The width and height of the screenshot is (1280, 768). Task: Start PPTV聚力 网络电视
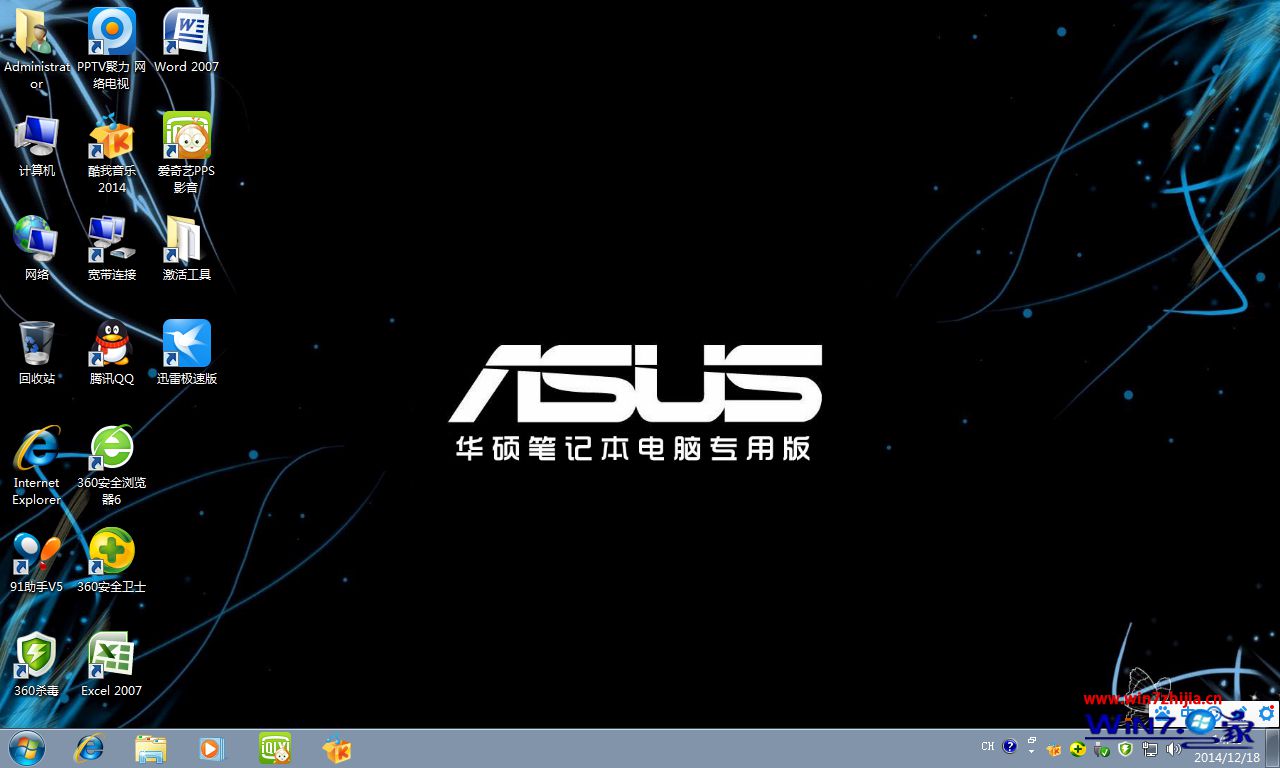tap(111, 30)
